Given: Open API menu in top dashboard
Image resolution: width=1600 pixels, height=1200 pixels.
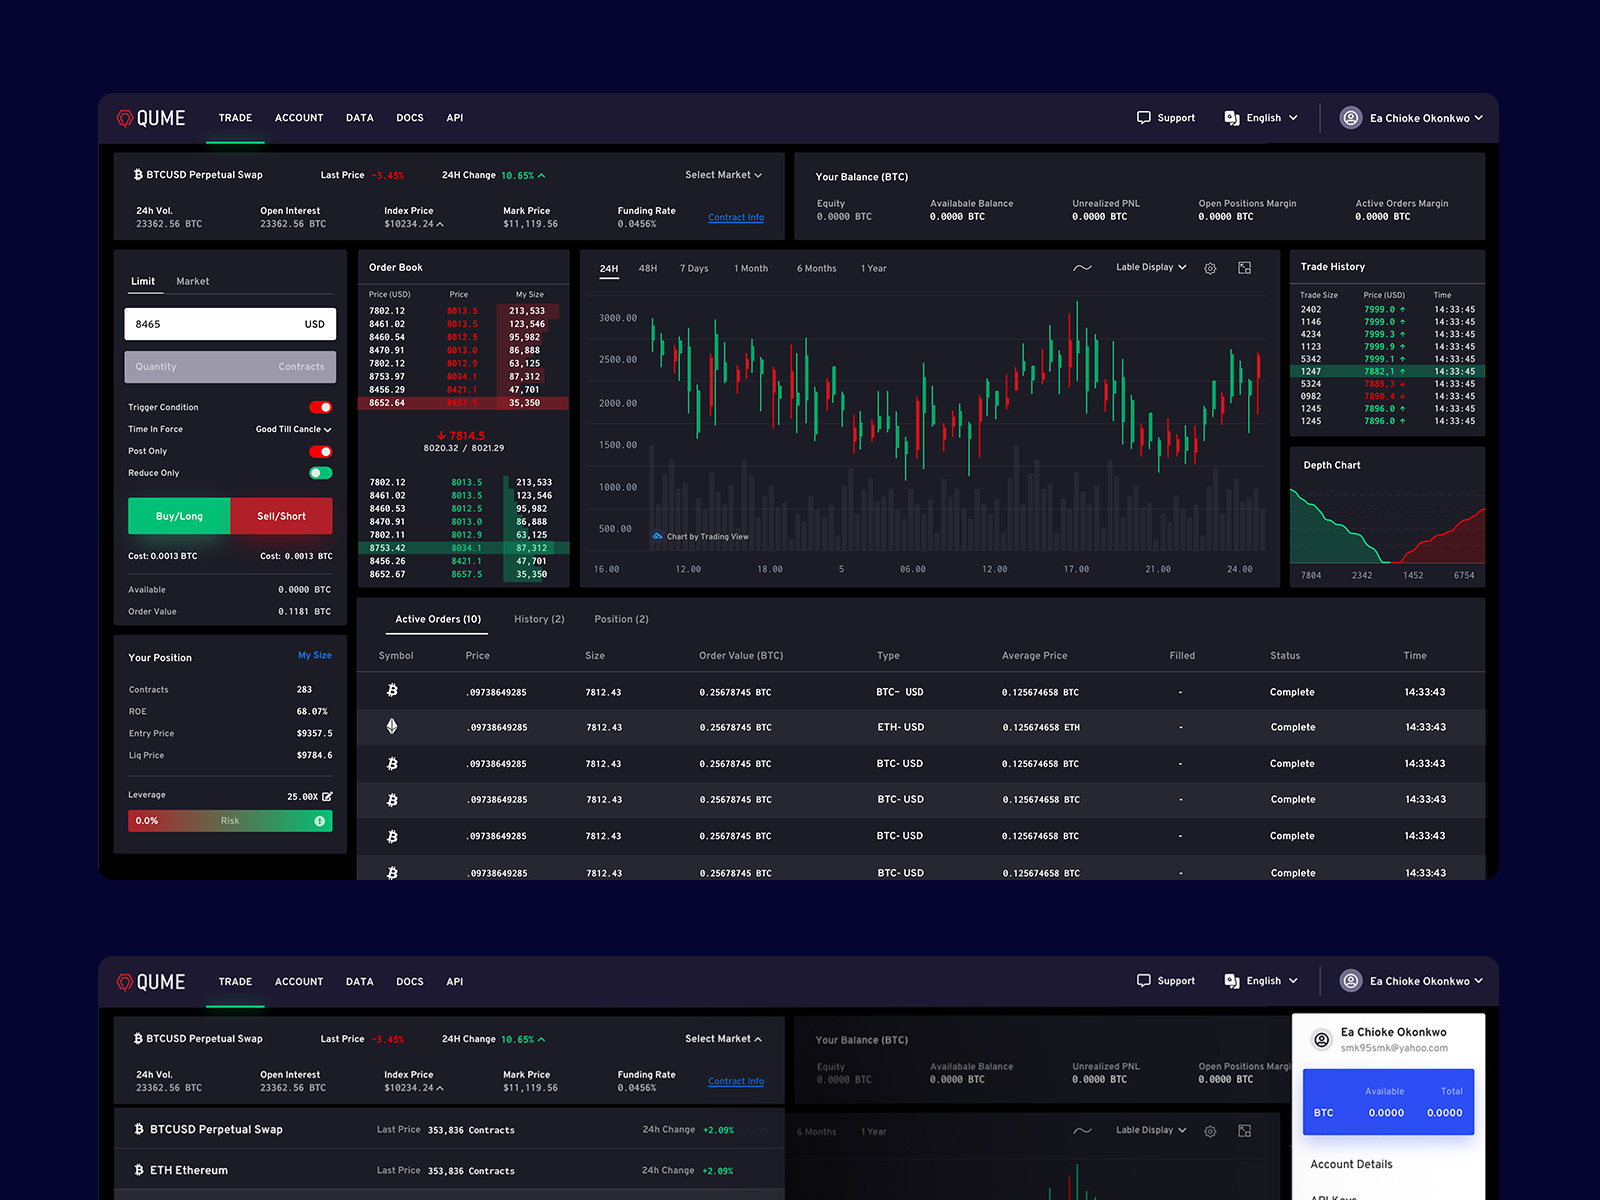Looking at the screenshot, I should click(x=455, y=118).
